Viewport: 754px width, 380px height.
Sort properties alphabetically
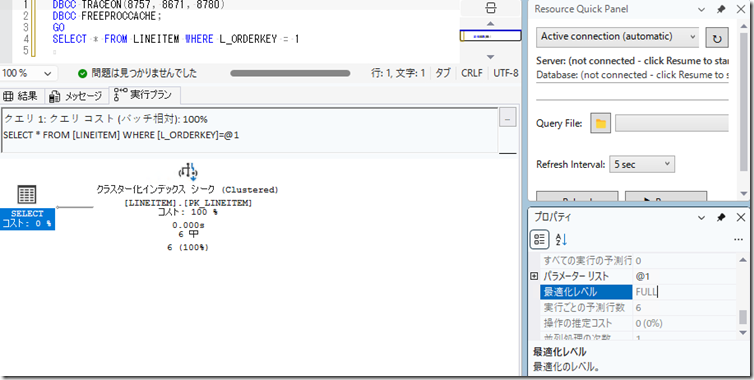click(561, 240)
